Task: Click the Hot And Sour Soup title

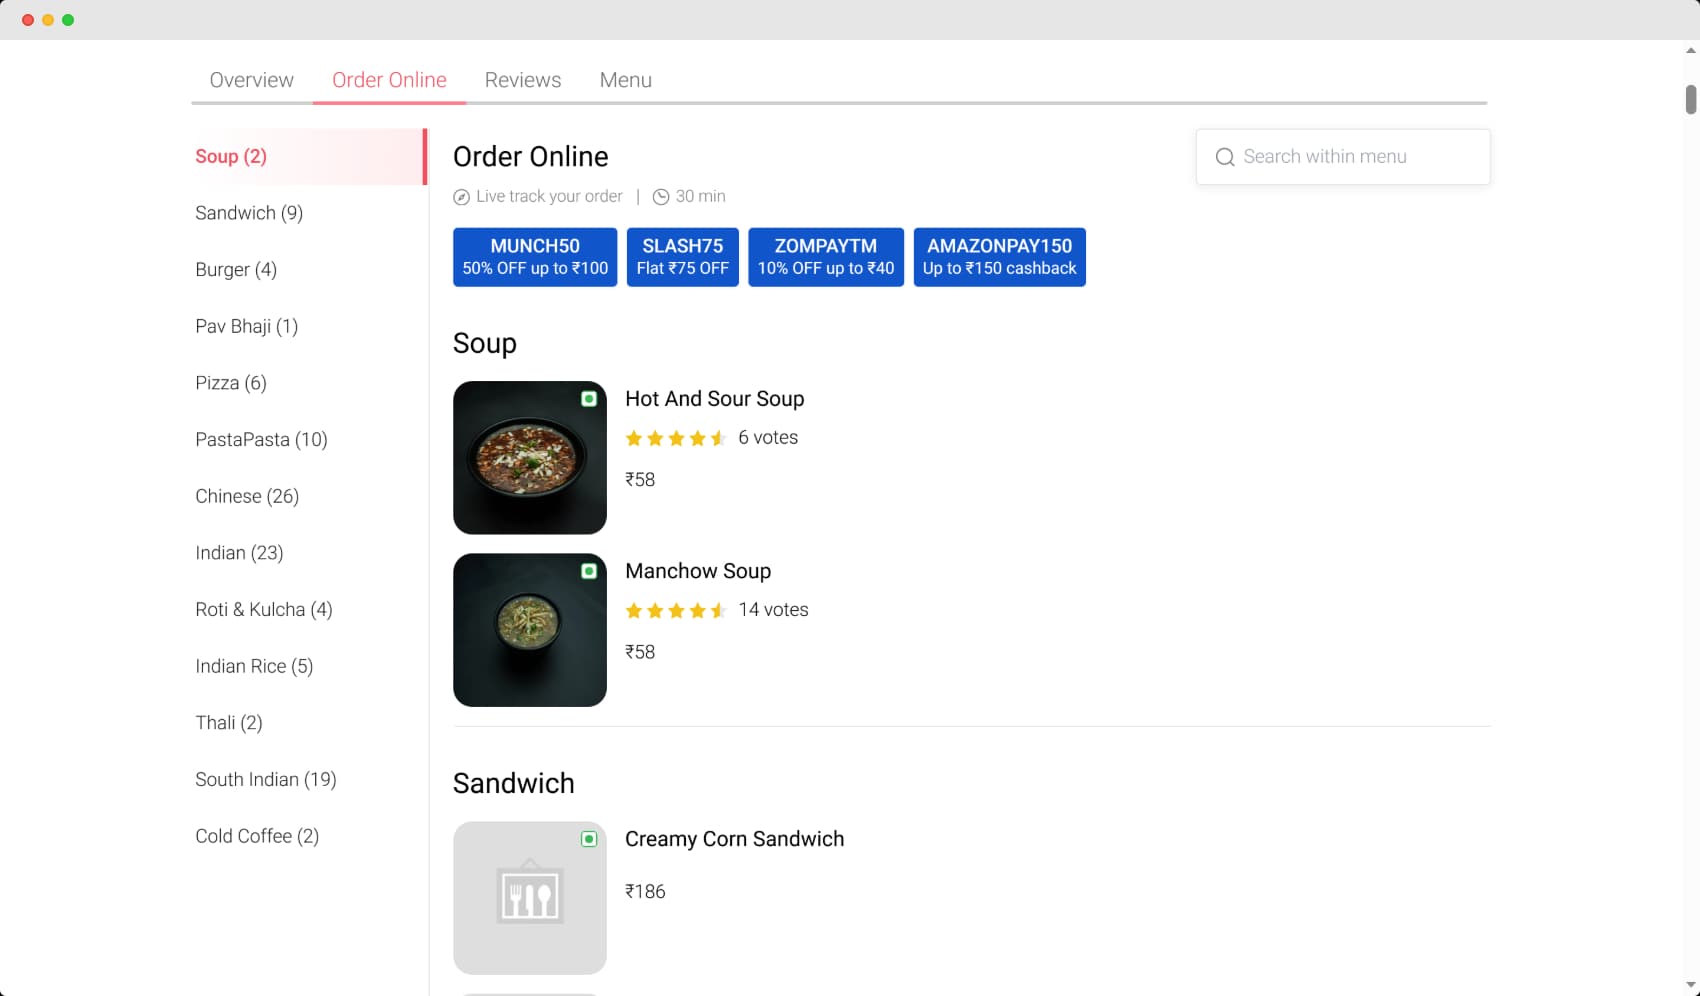Action: [715, 399]
